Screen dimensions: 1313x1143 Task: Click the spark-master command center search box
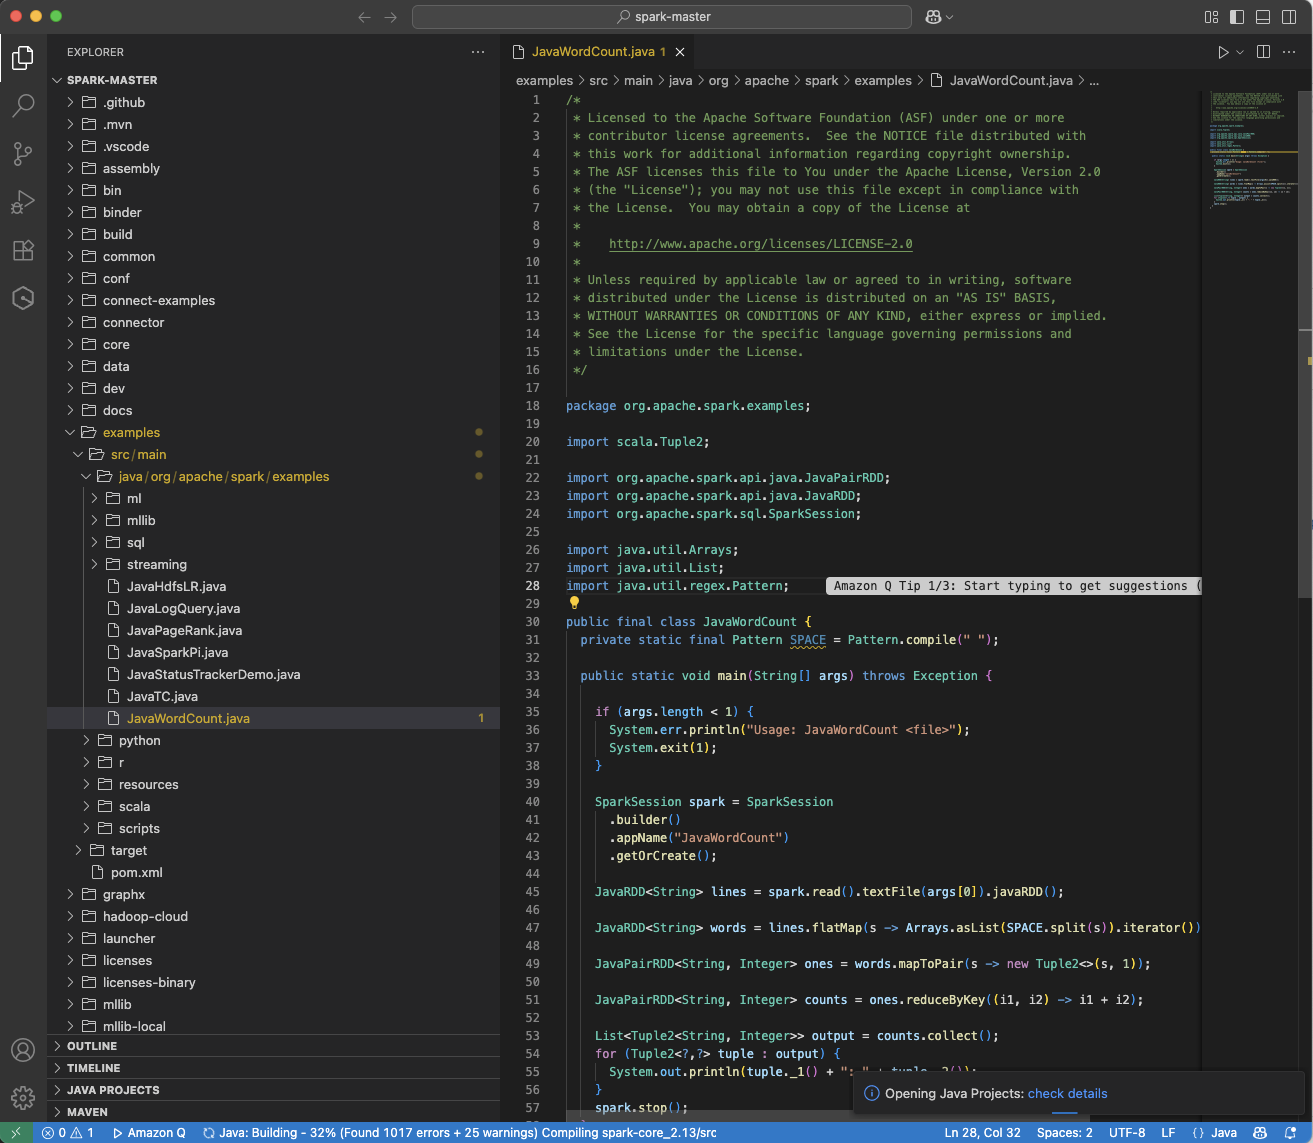[662, 17]
